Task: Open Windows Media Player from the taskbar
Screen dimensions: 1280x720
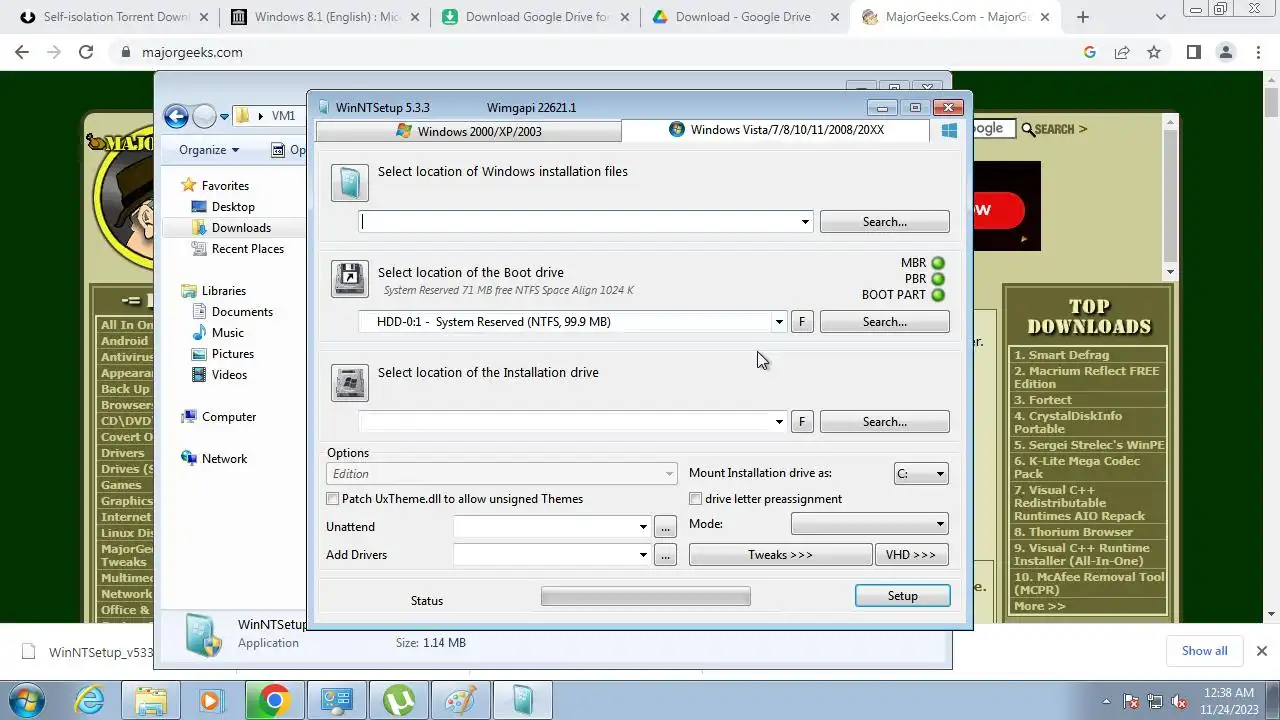Action: pyautogui.click(x=211, y=700)
